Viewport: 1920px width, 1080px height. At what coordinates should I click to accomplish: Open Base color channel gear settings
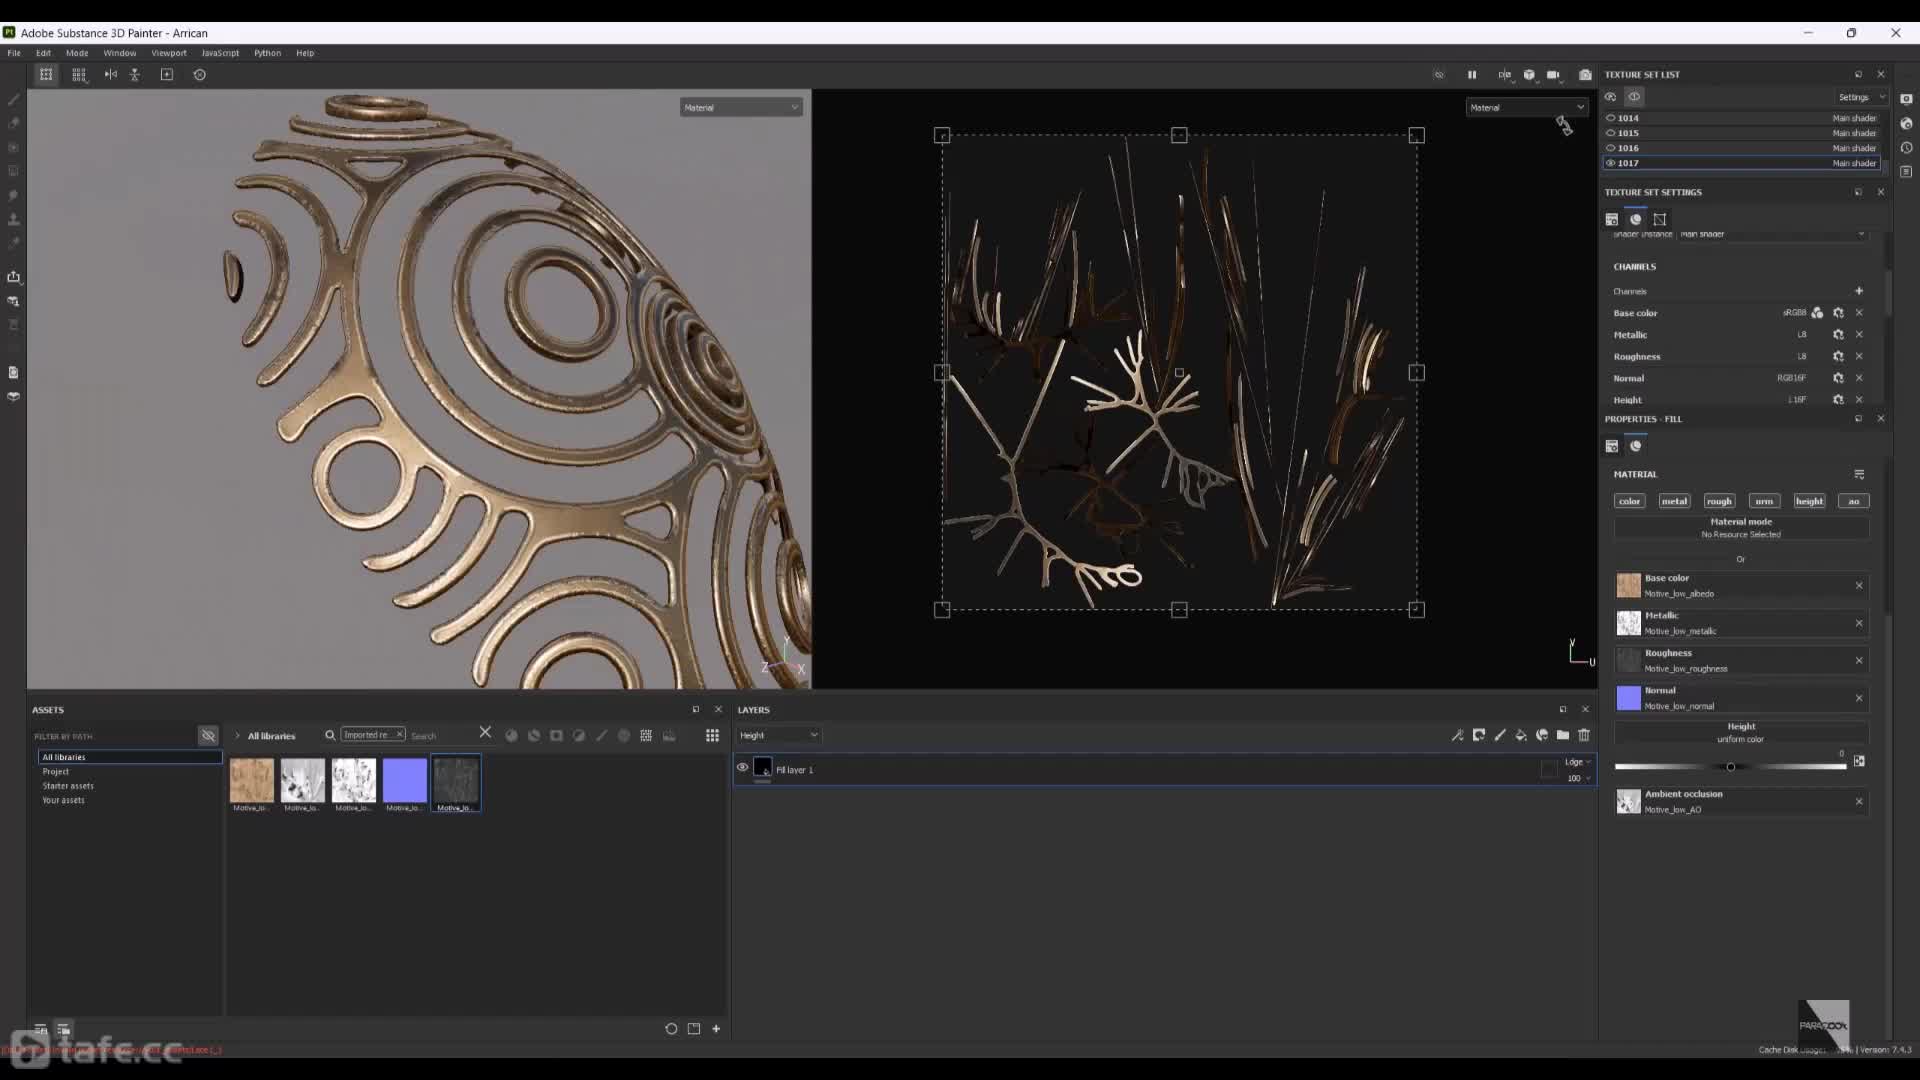[x=1838, y=313]
